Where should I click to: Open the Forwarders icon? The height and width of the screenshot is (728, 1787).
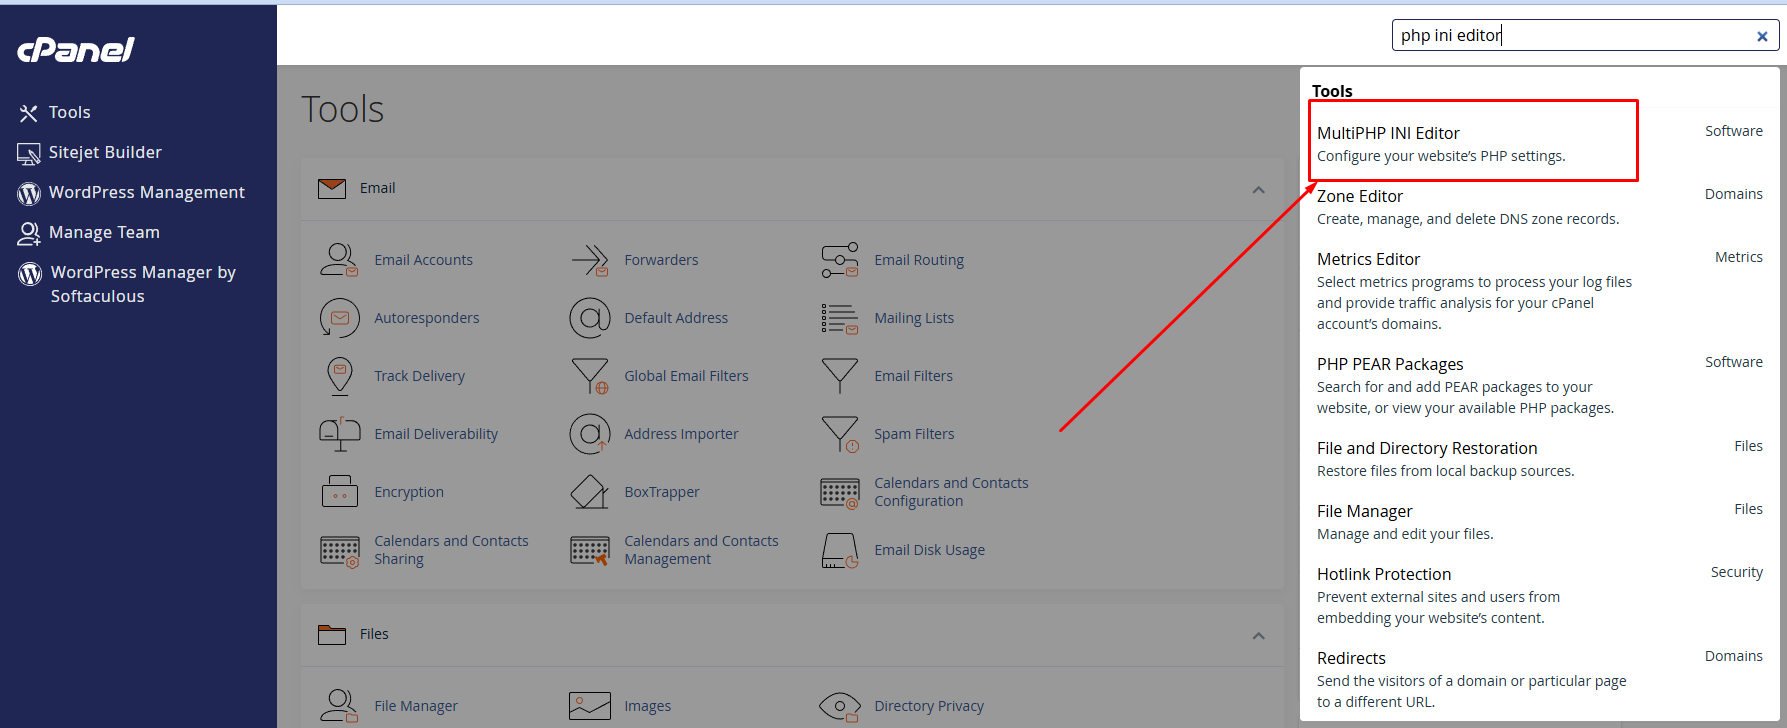pos(589,260)
